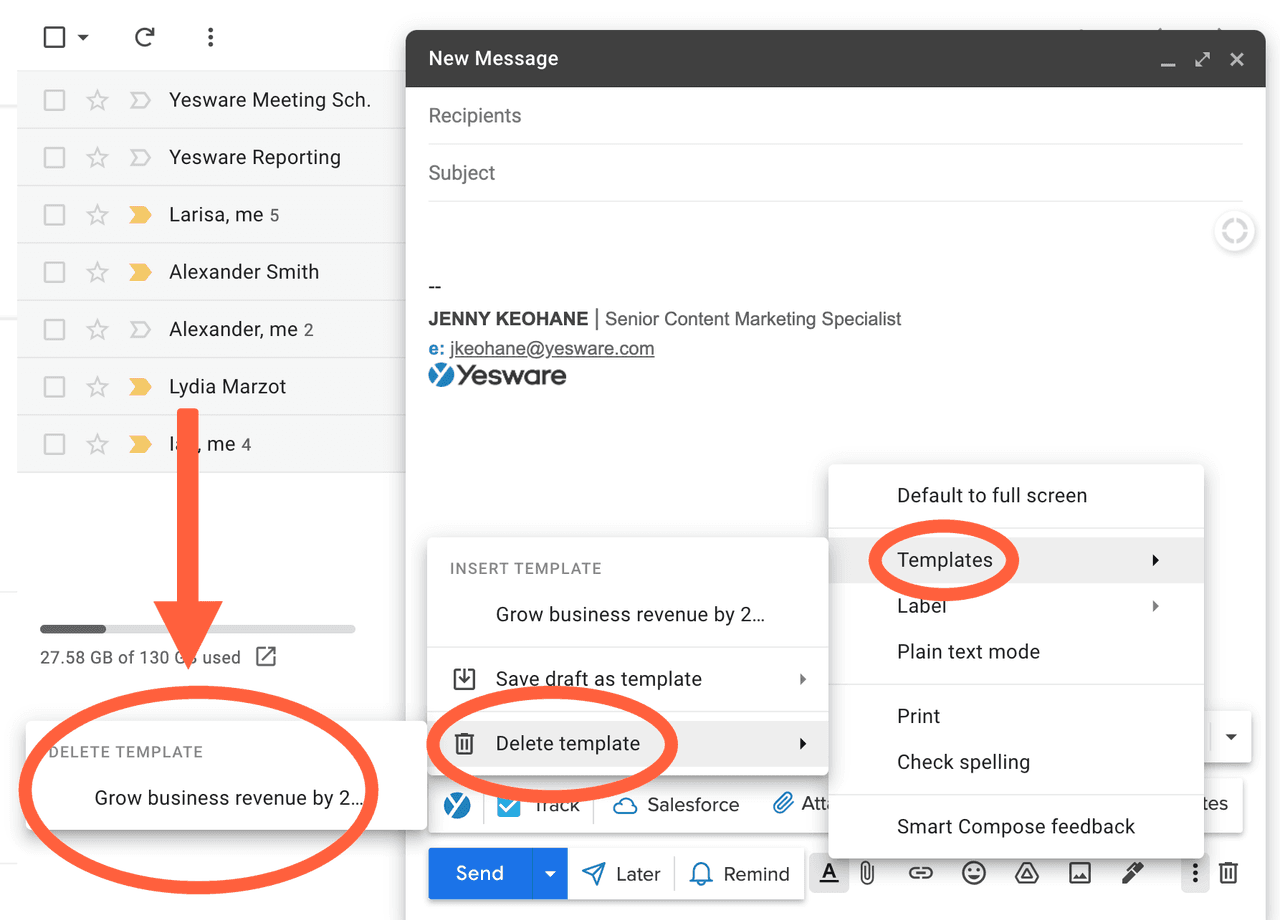Tick the checkbox beside Alexander Smith
The height and width of the screenshot is (920, 1280).
tap(55, 272)
